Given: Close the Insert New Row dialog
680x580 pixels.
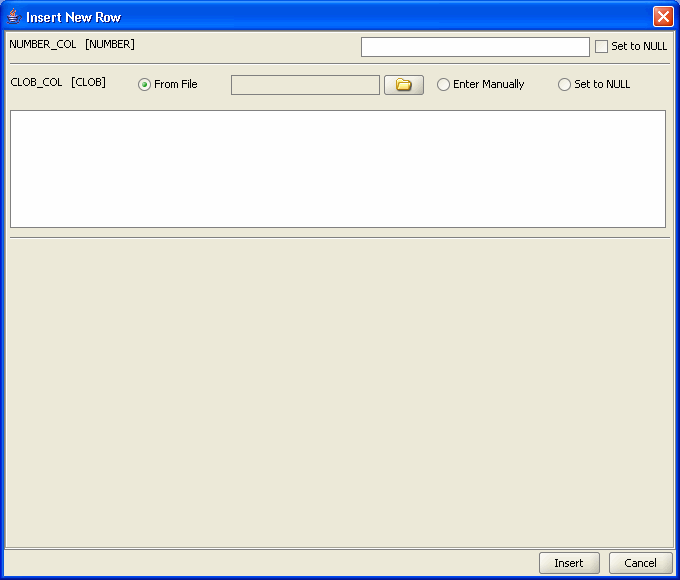Looking at the screenshot, I should click(x=663, y=17).
